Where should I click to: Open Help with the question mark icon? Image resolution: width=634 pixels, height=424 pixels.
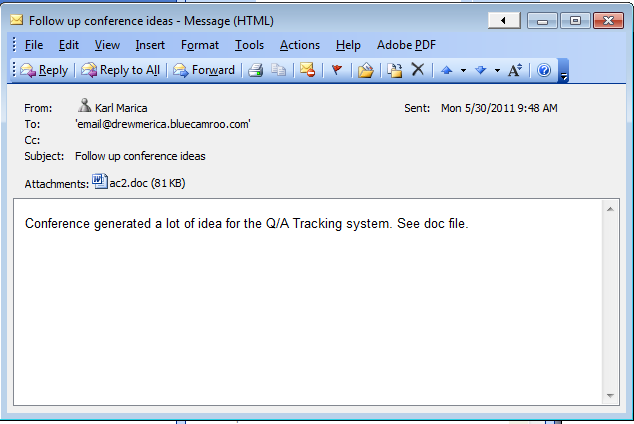click(x=544, y=70)
